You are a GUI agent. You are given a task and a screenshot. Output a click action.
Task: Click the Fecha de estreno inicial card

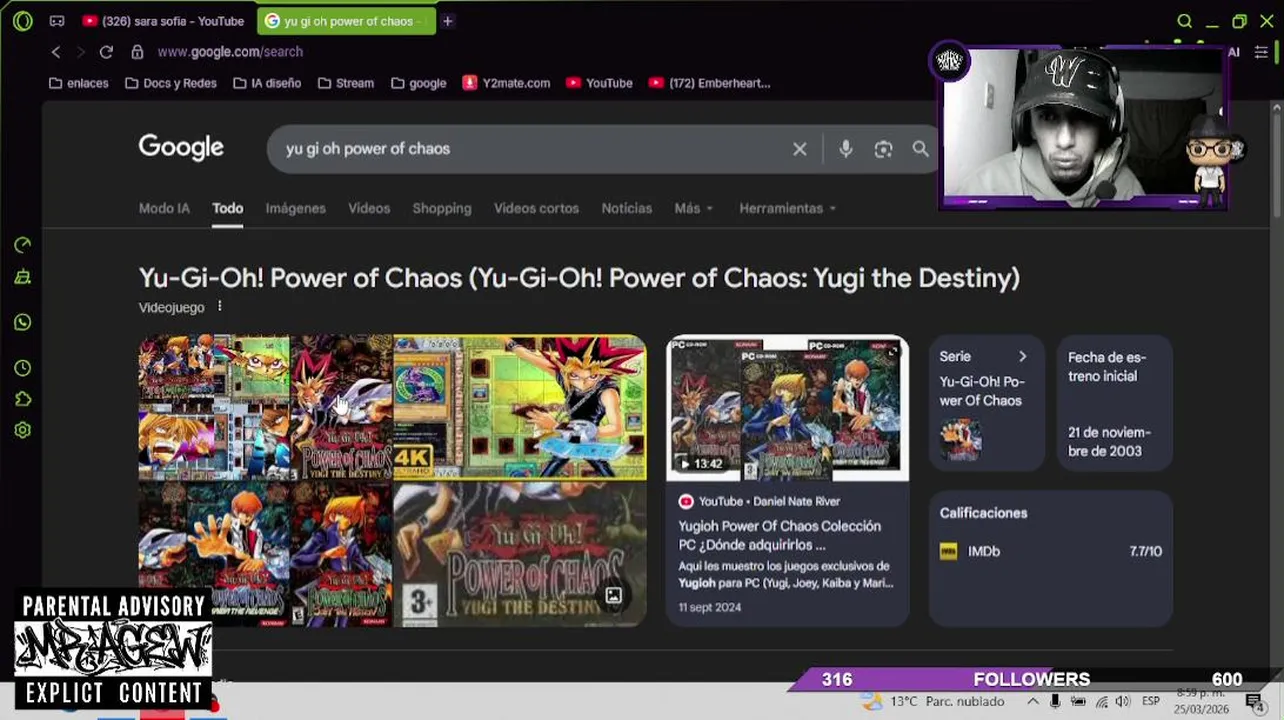pyautogui.click(x=1114, y=403)
